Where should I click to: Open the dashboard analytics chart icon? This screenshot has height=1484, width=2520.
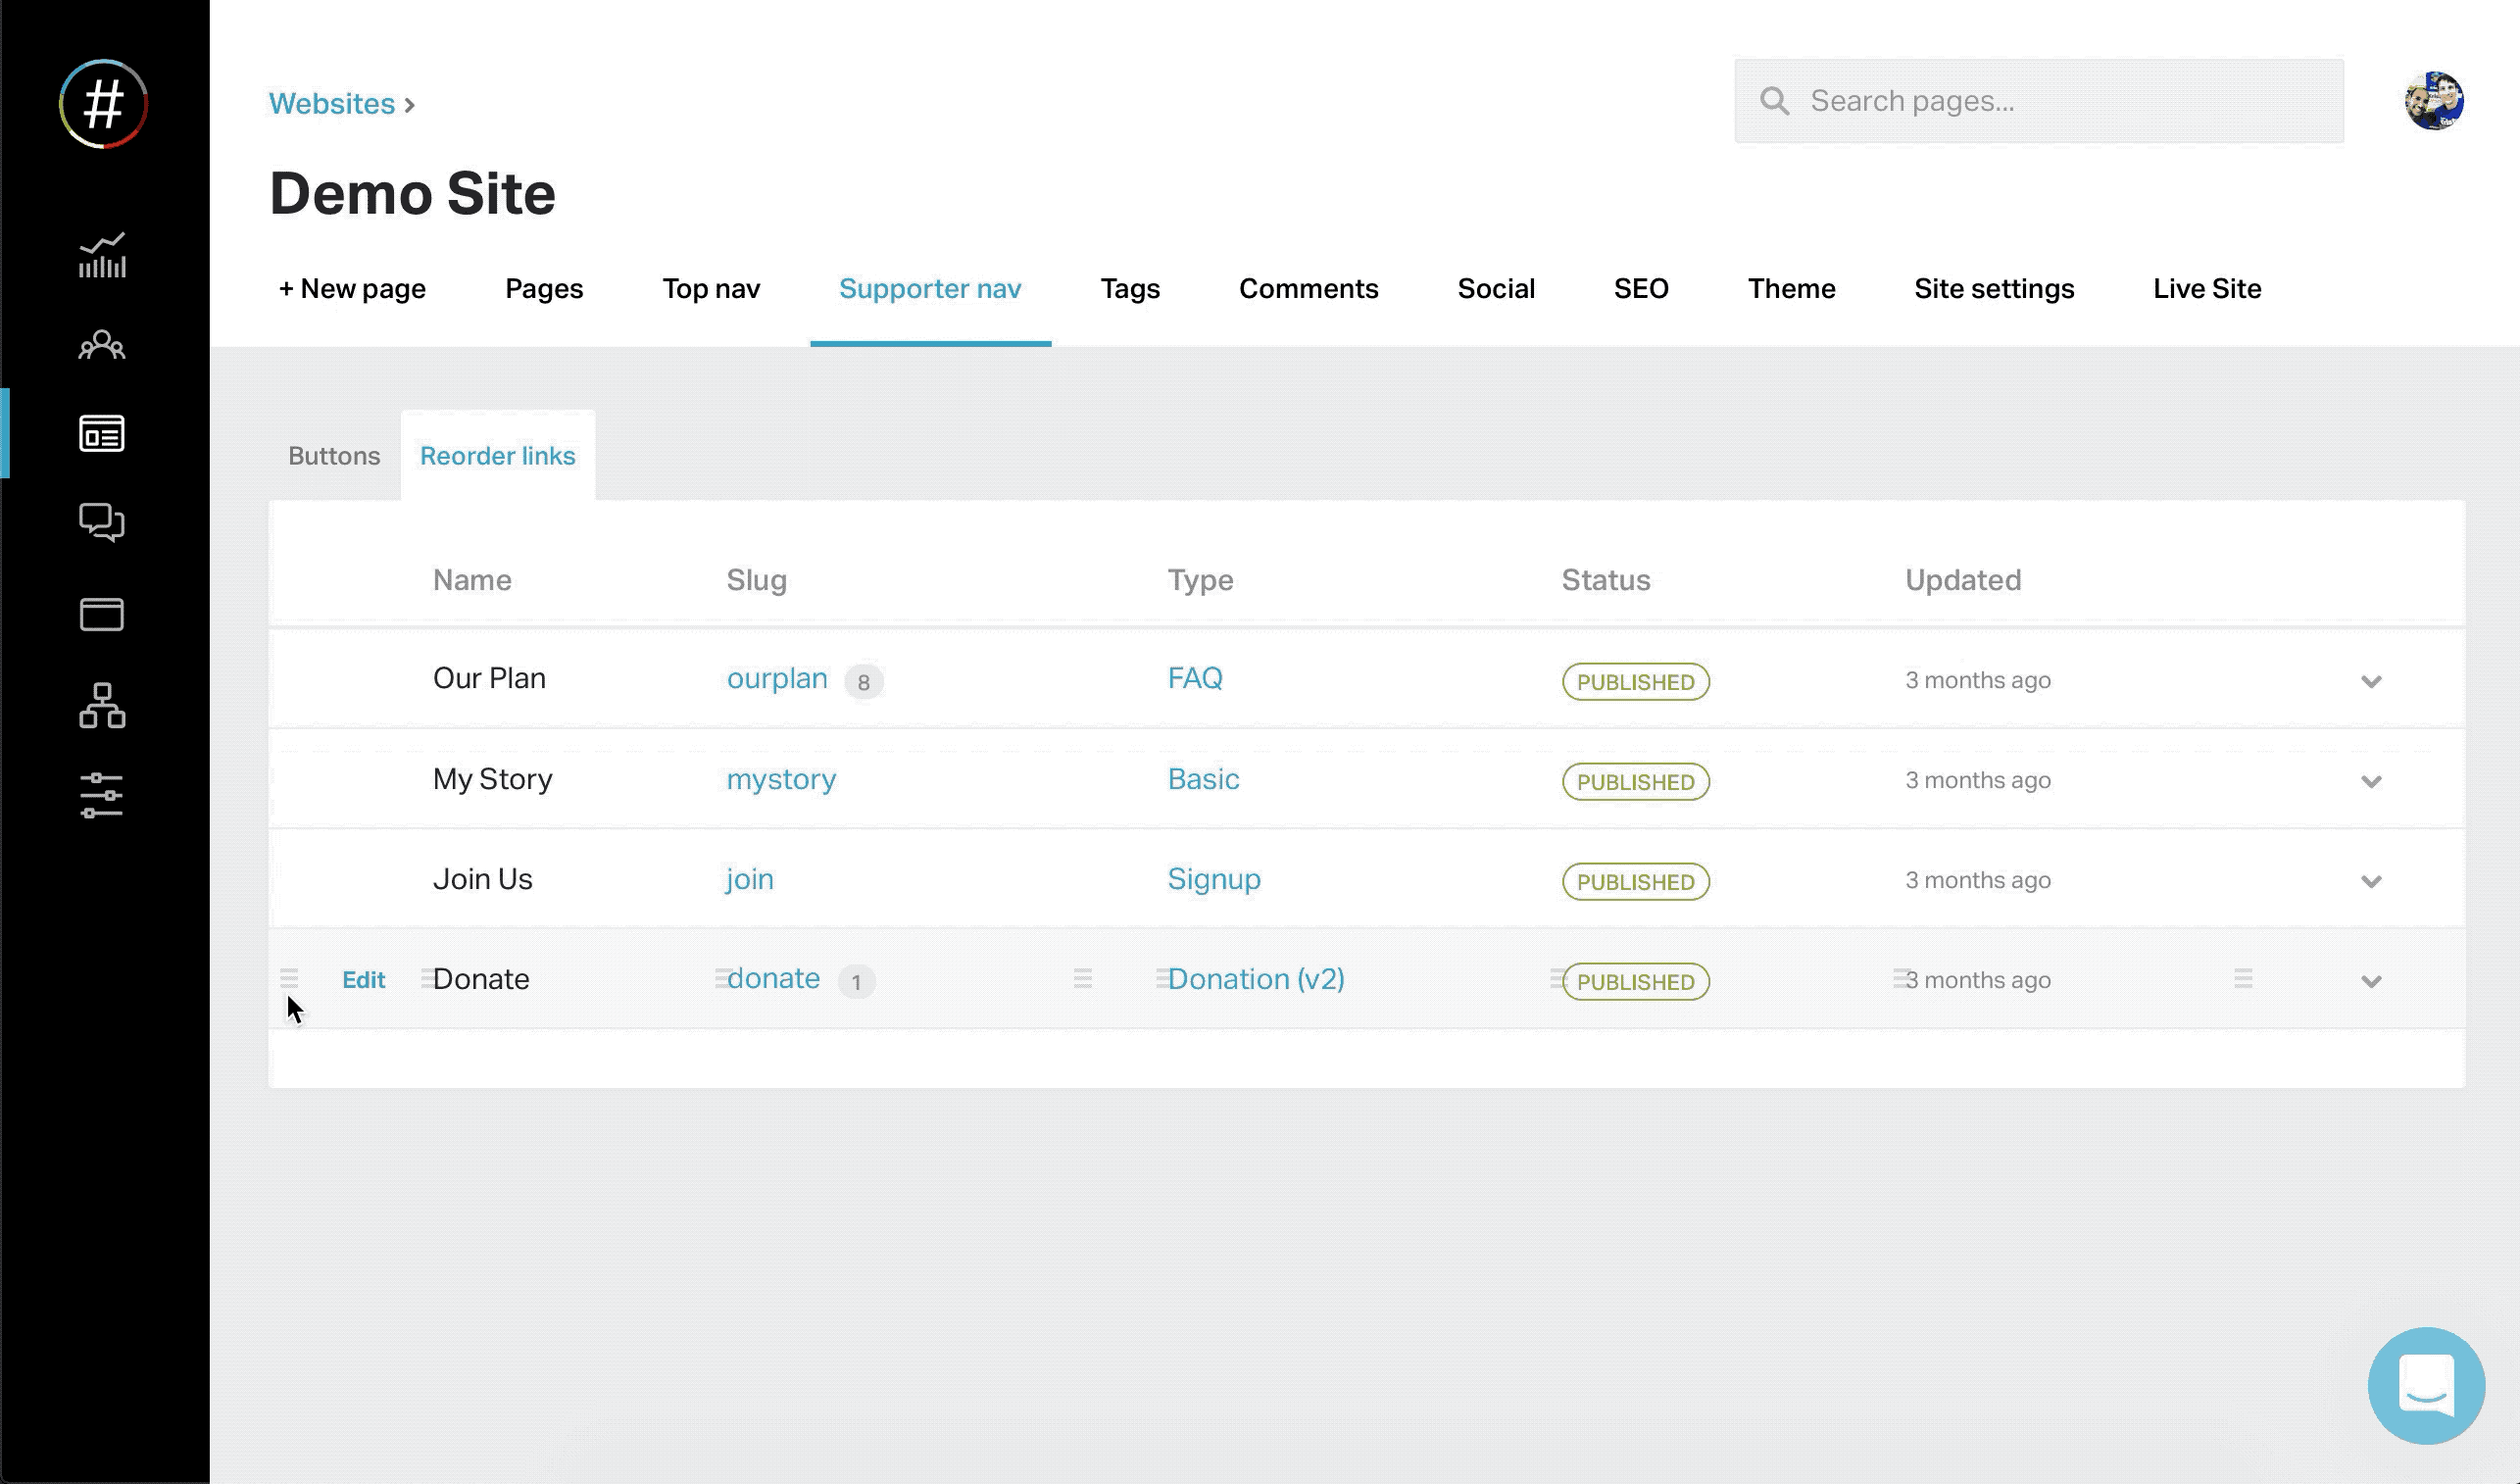click(x=102, y=255)
